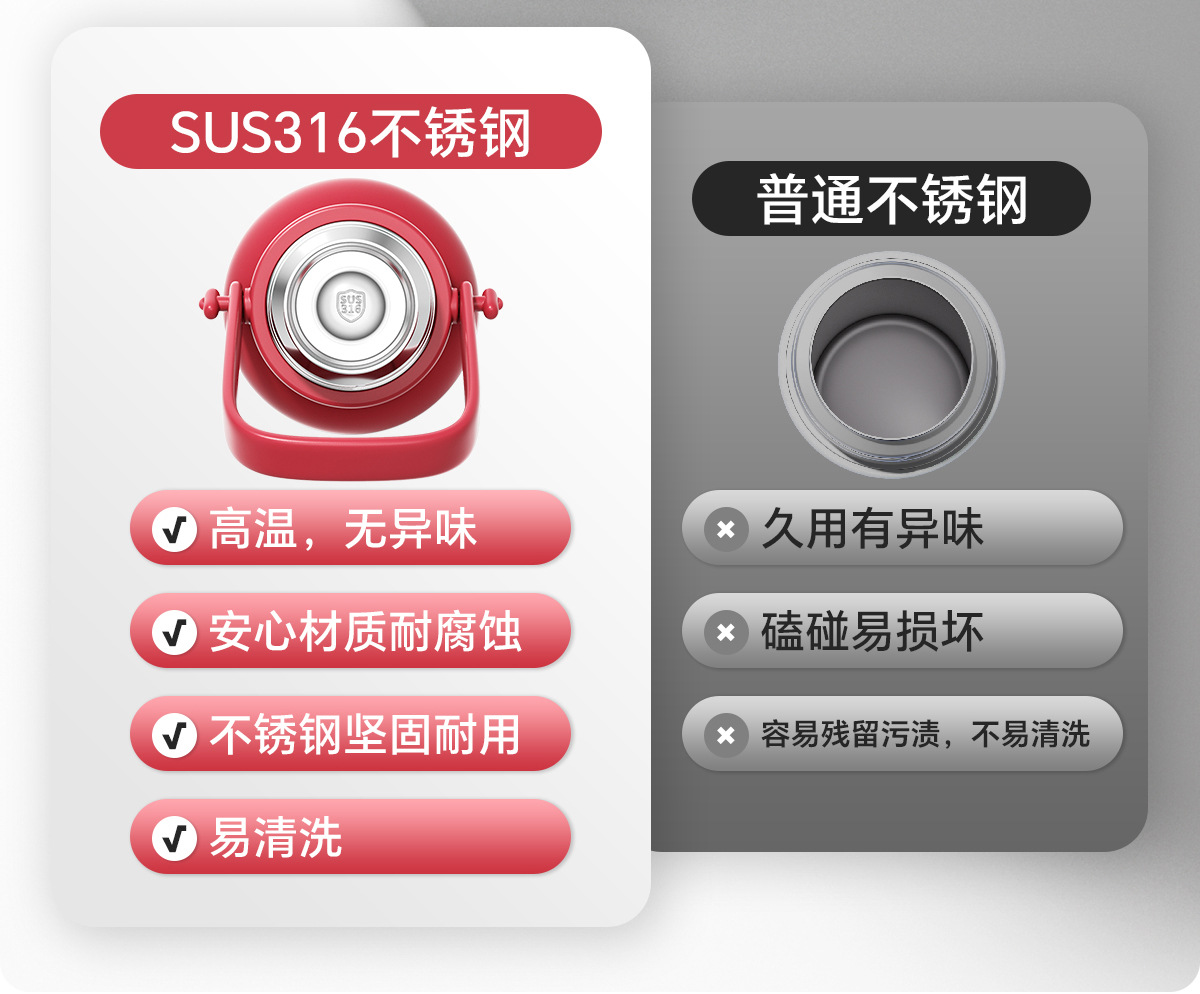Click the red thermos product image
This screenshot has width=1200, height=994.
[x=350, y=331]
